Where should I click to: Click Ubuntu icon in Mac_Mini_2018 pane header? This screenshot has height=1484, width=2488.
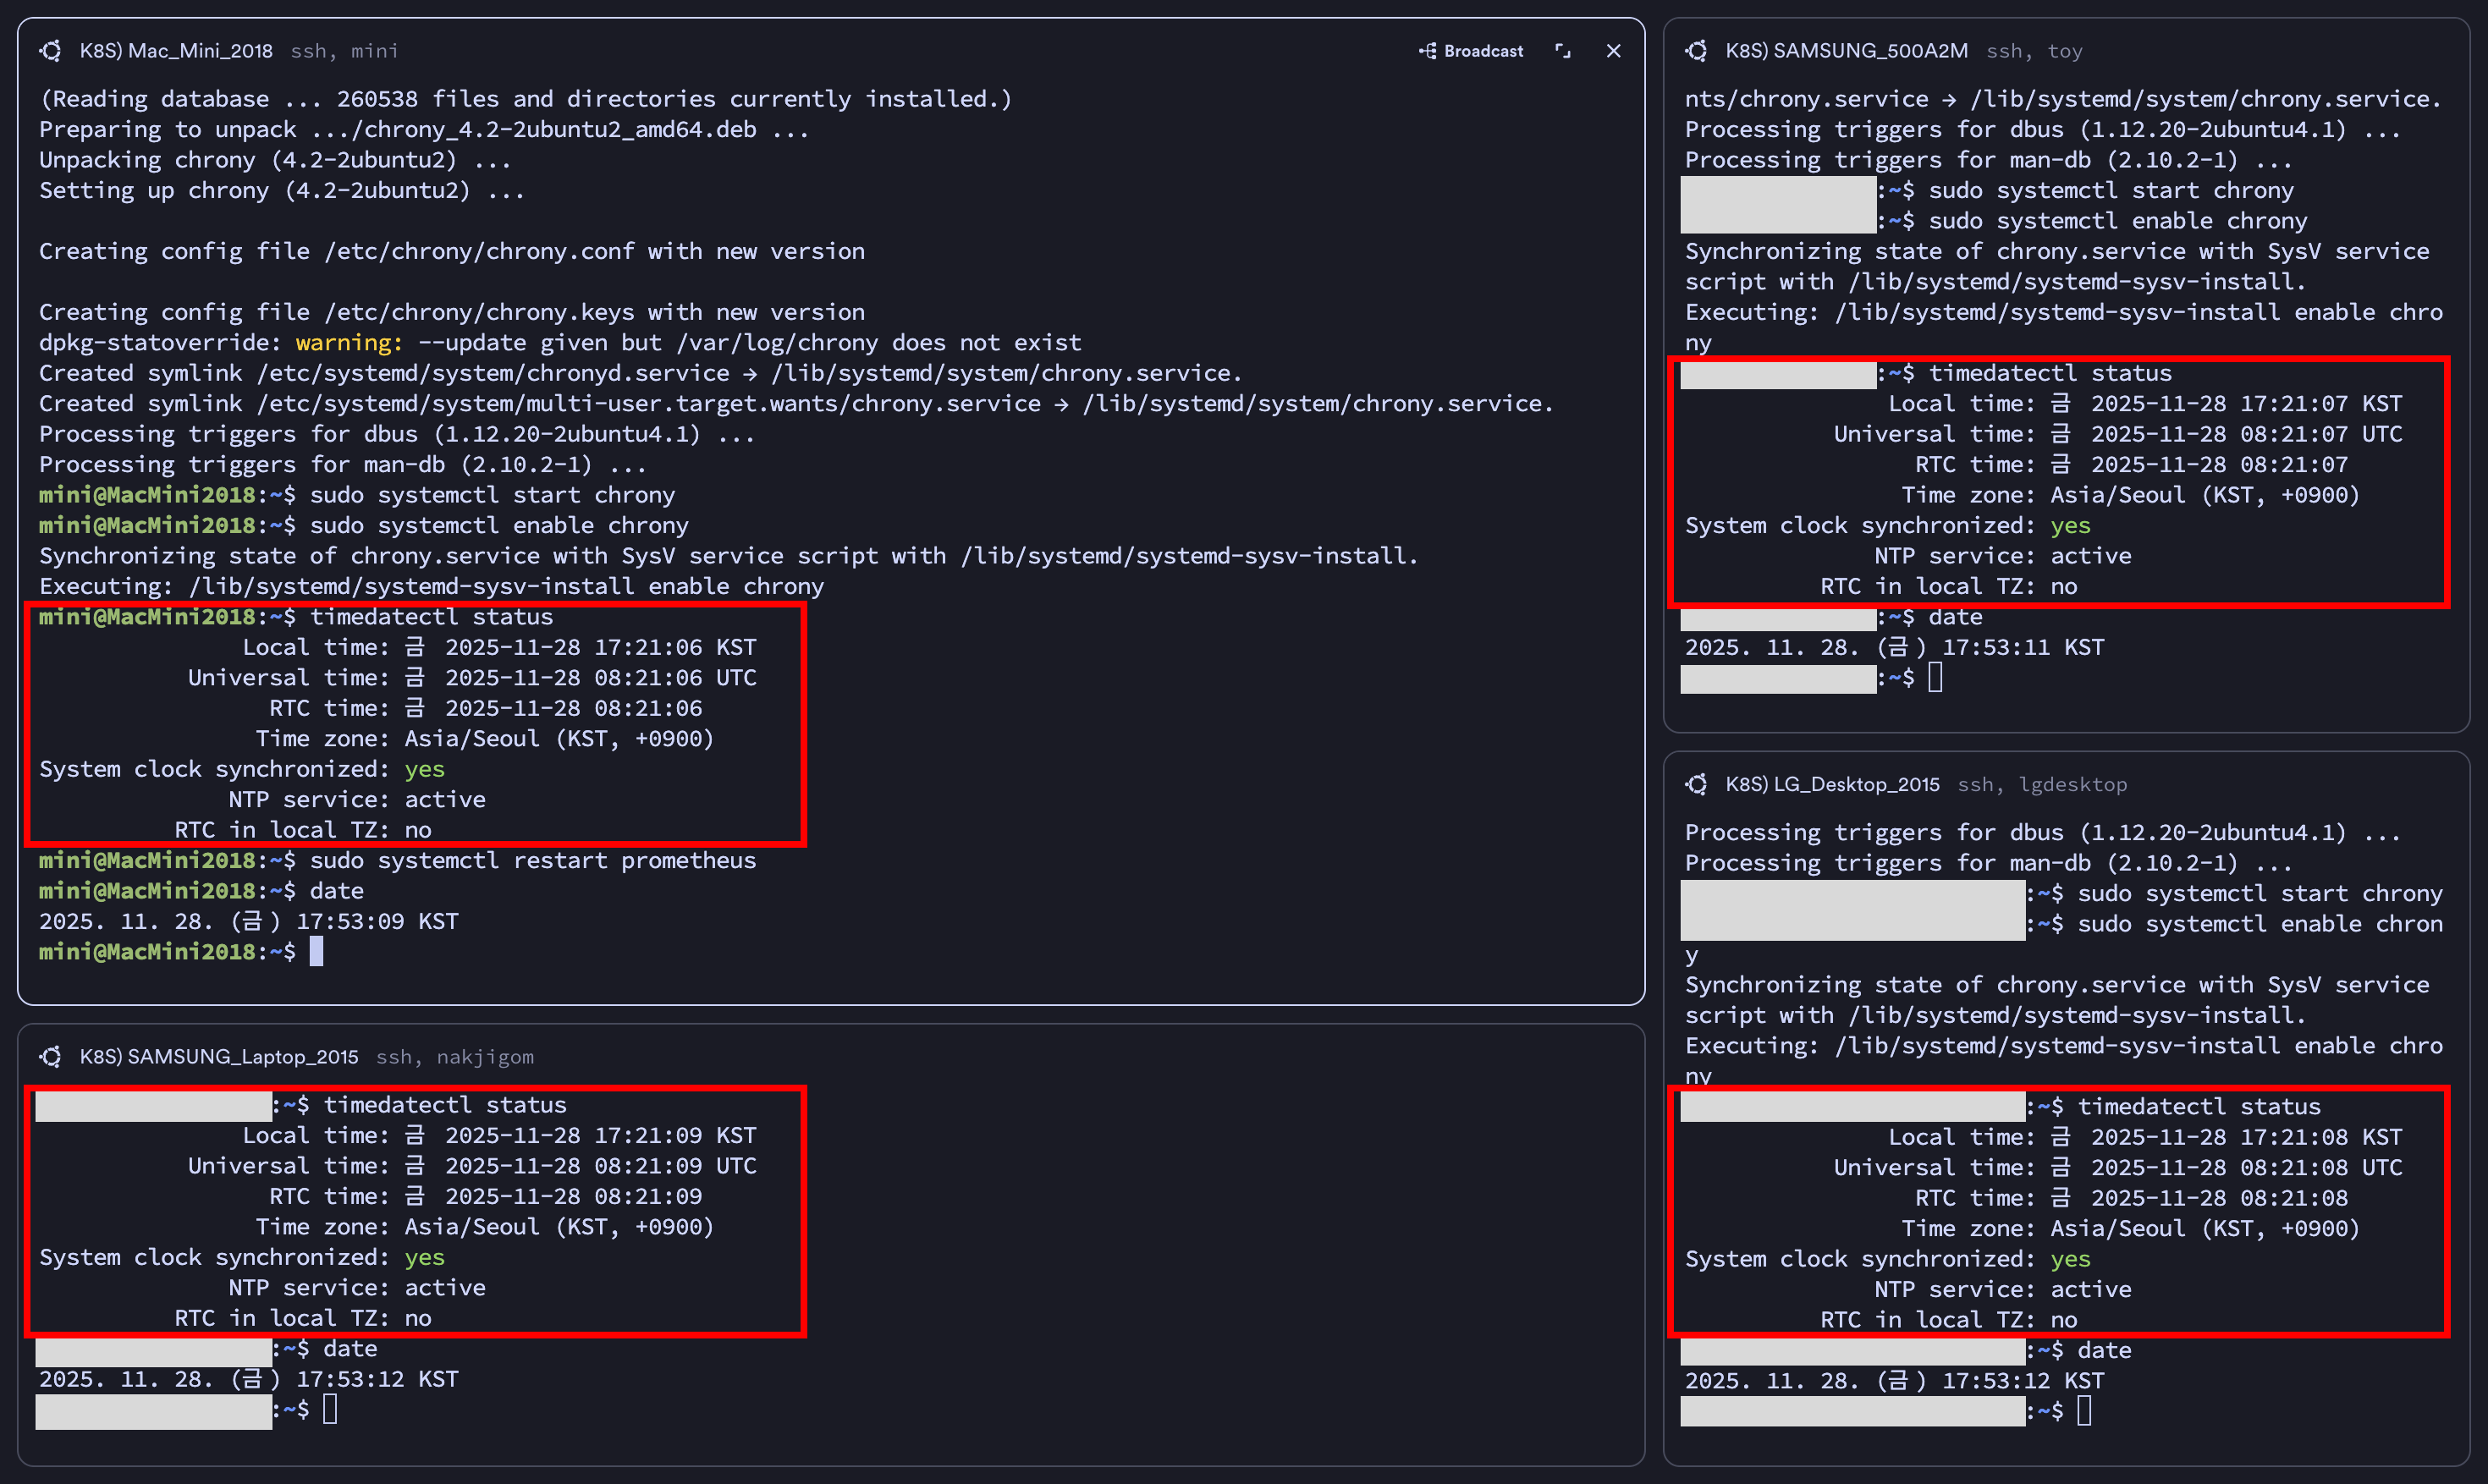tap(51, 51)
